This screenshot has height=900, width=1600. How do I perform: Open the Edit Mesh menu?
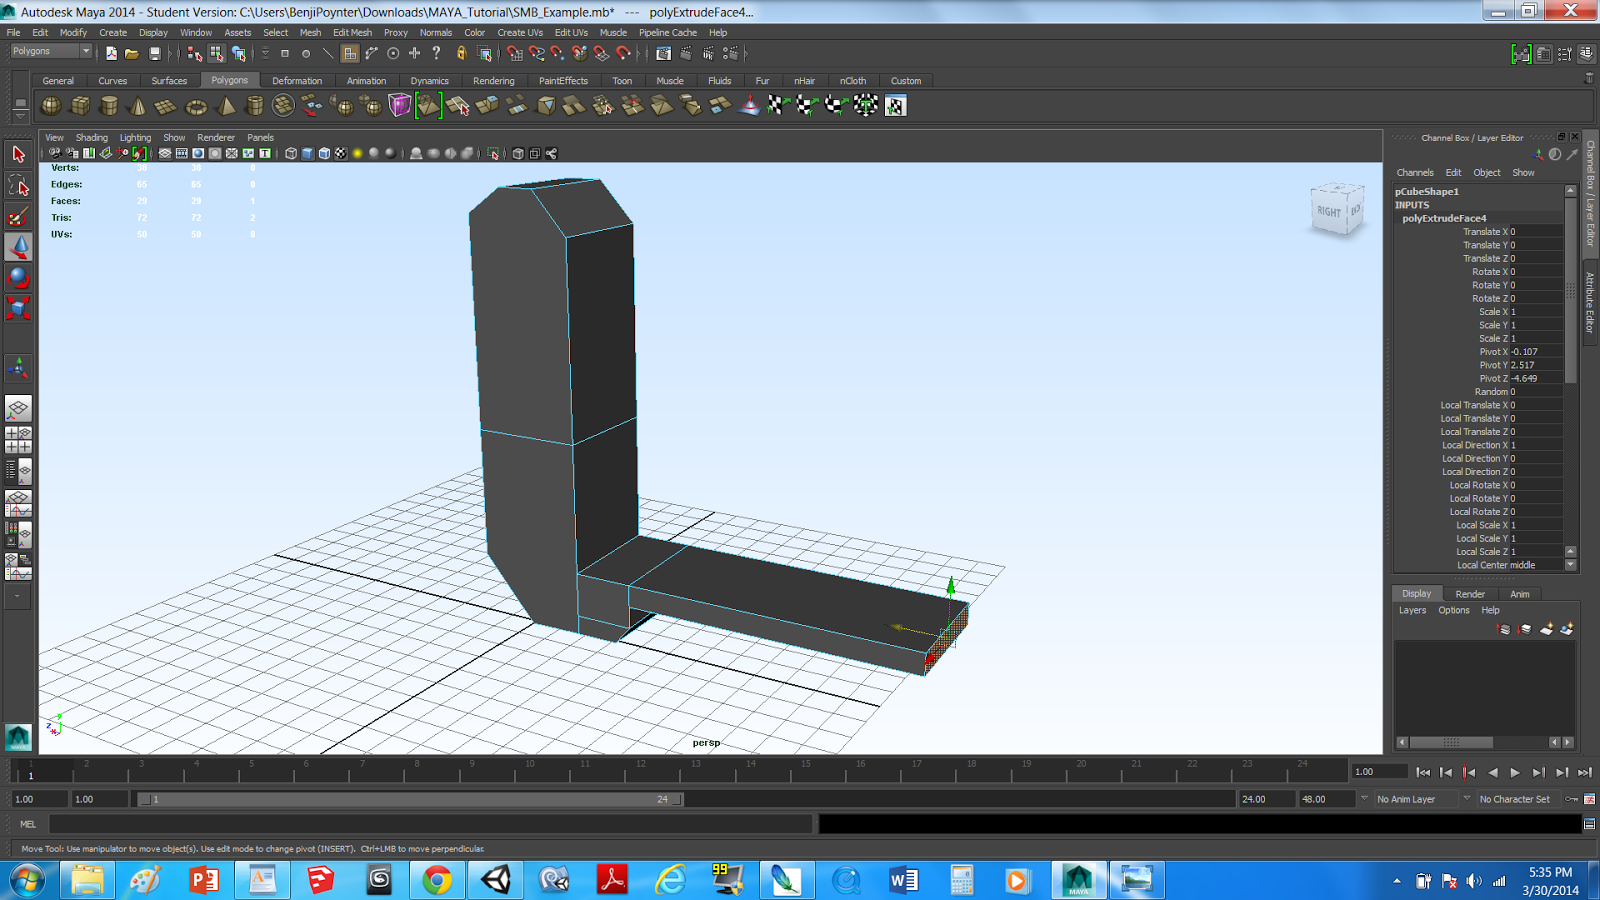[352, 32]
